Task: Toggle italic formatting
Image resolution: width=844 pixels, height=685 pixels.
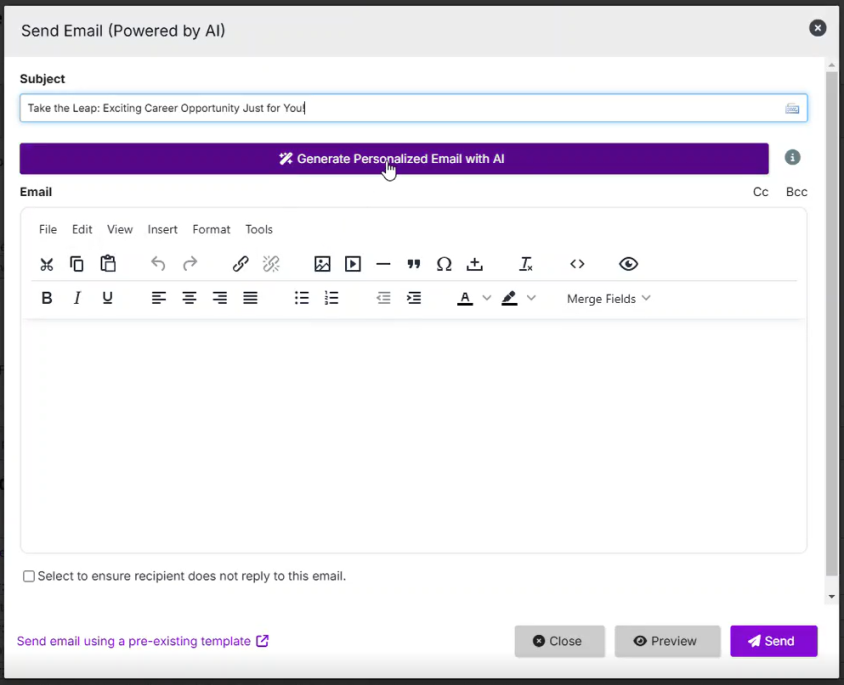Action: point(77,298)
